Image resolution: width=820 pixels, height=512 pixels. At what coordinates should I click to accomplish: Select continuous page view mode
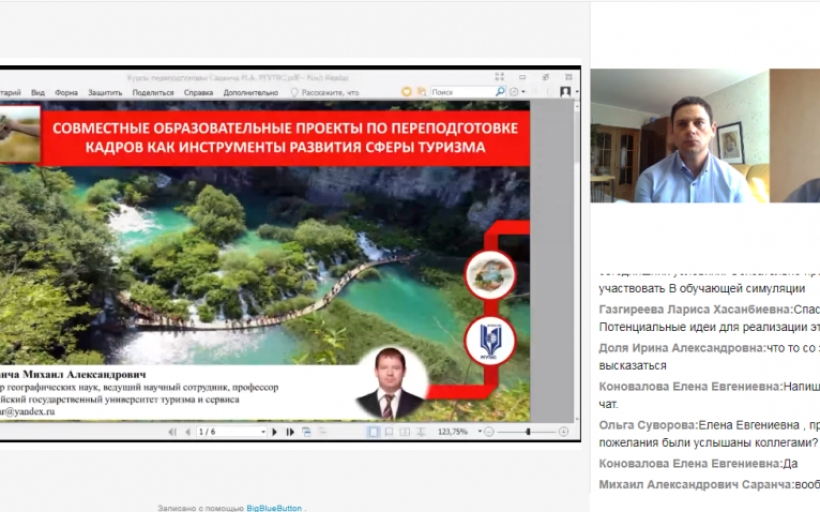click(389, 432)
